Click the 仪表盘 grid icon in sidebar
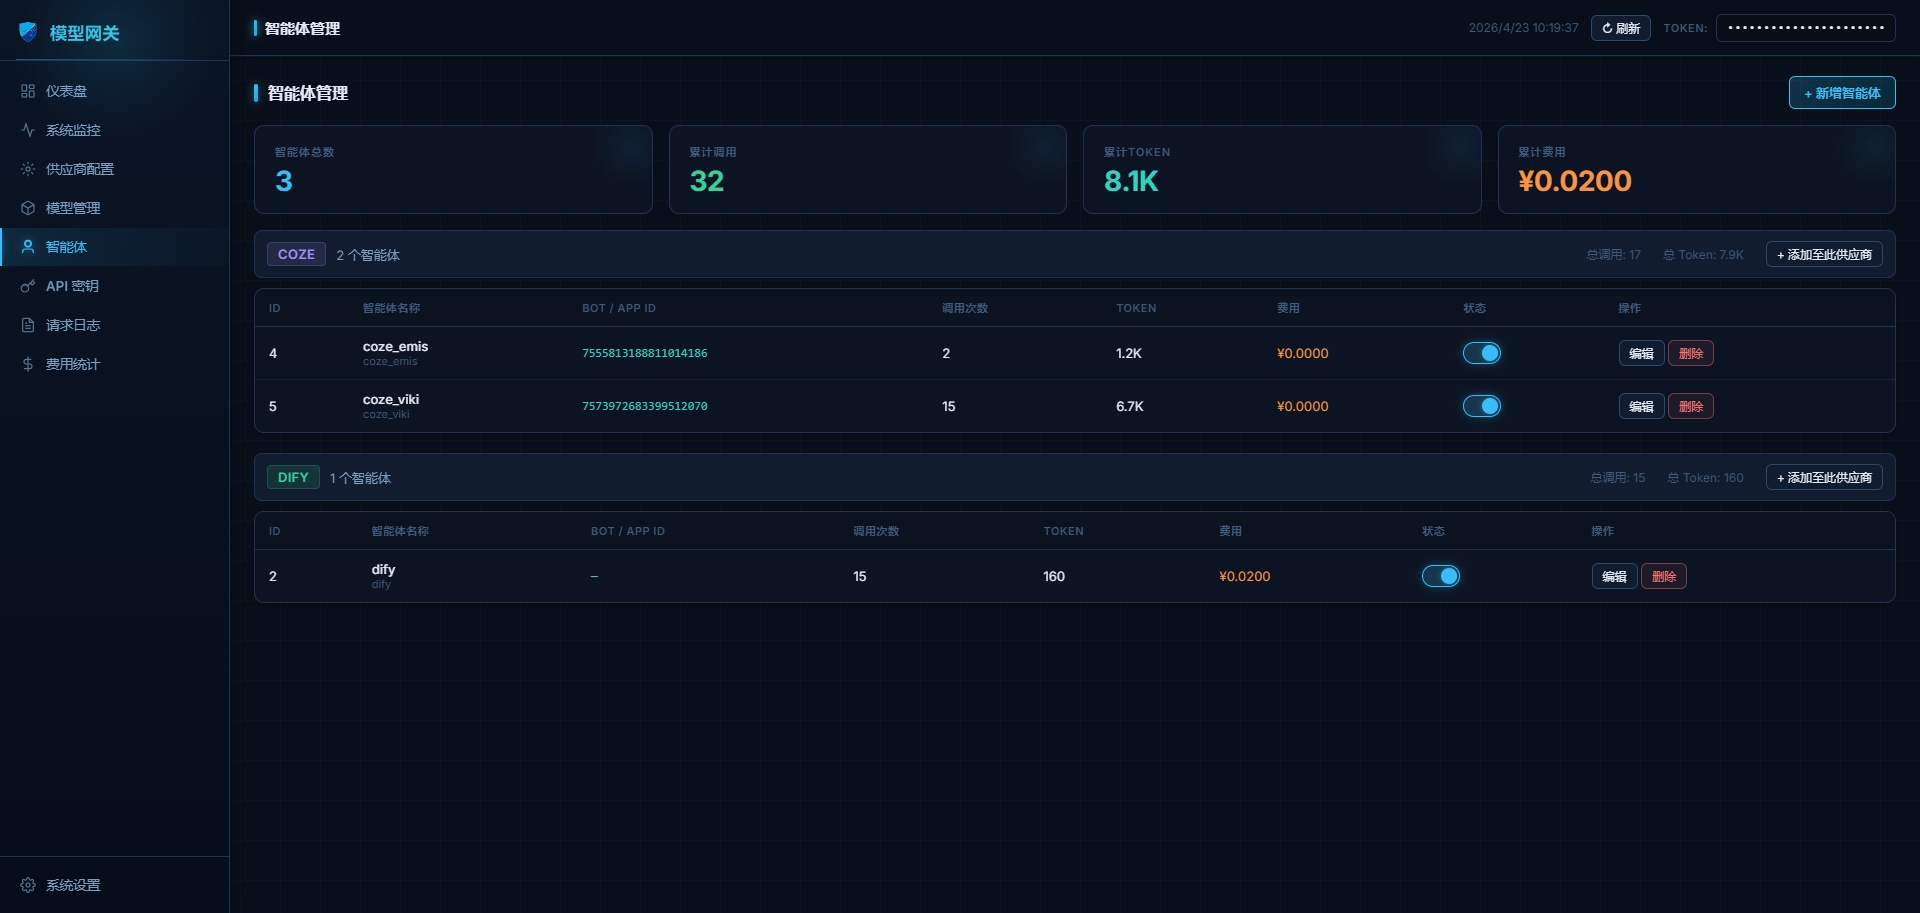This screenshot has width=1920, height=913. pos(28,91)
